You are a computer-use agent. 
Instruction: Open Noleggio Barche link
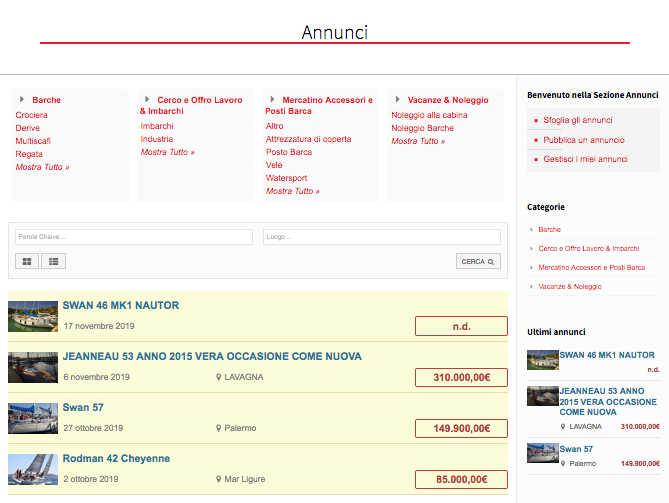[422, 128]
